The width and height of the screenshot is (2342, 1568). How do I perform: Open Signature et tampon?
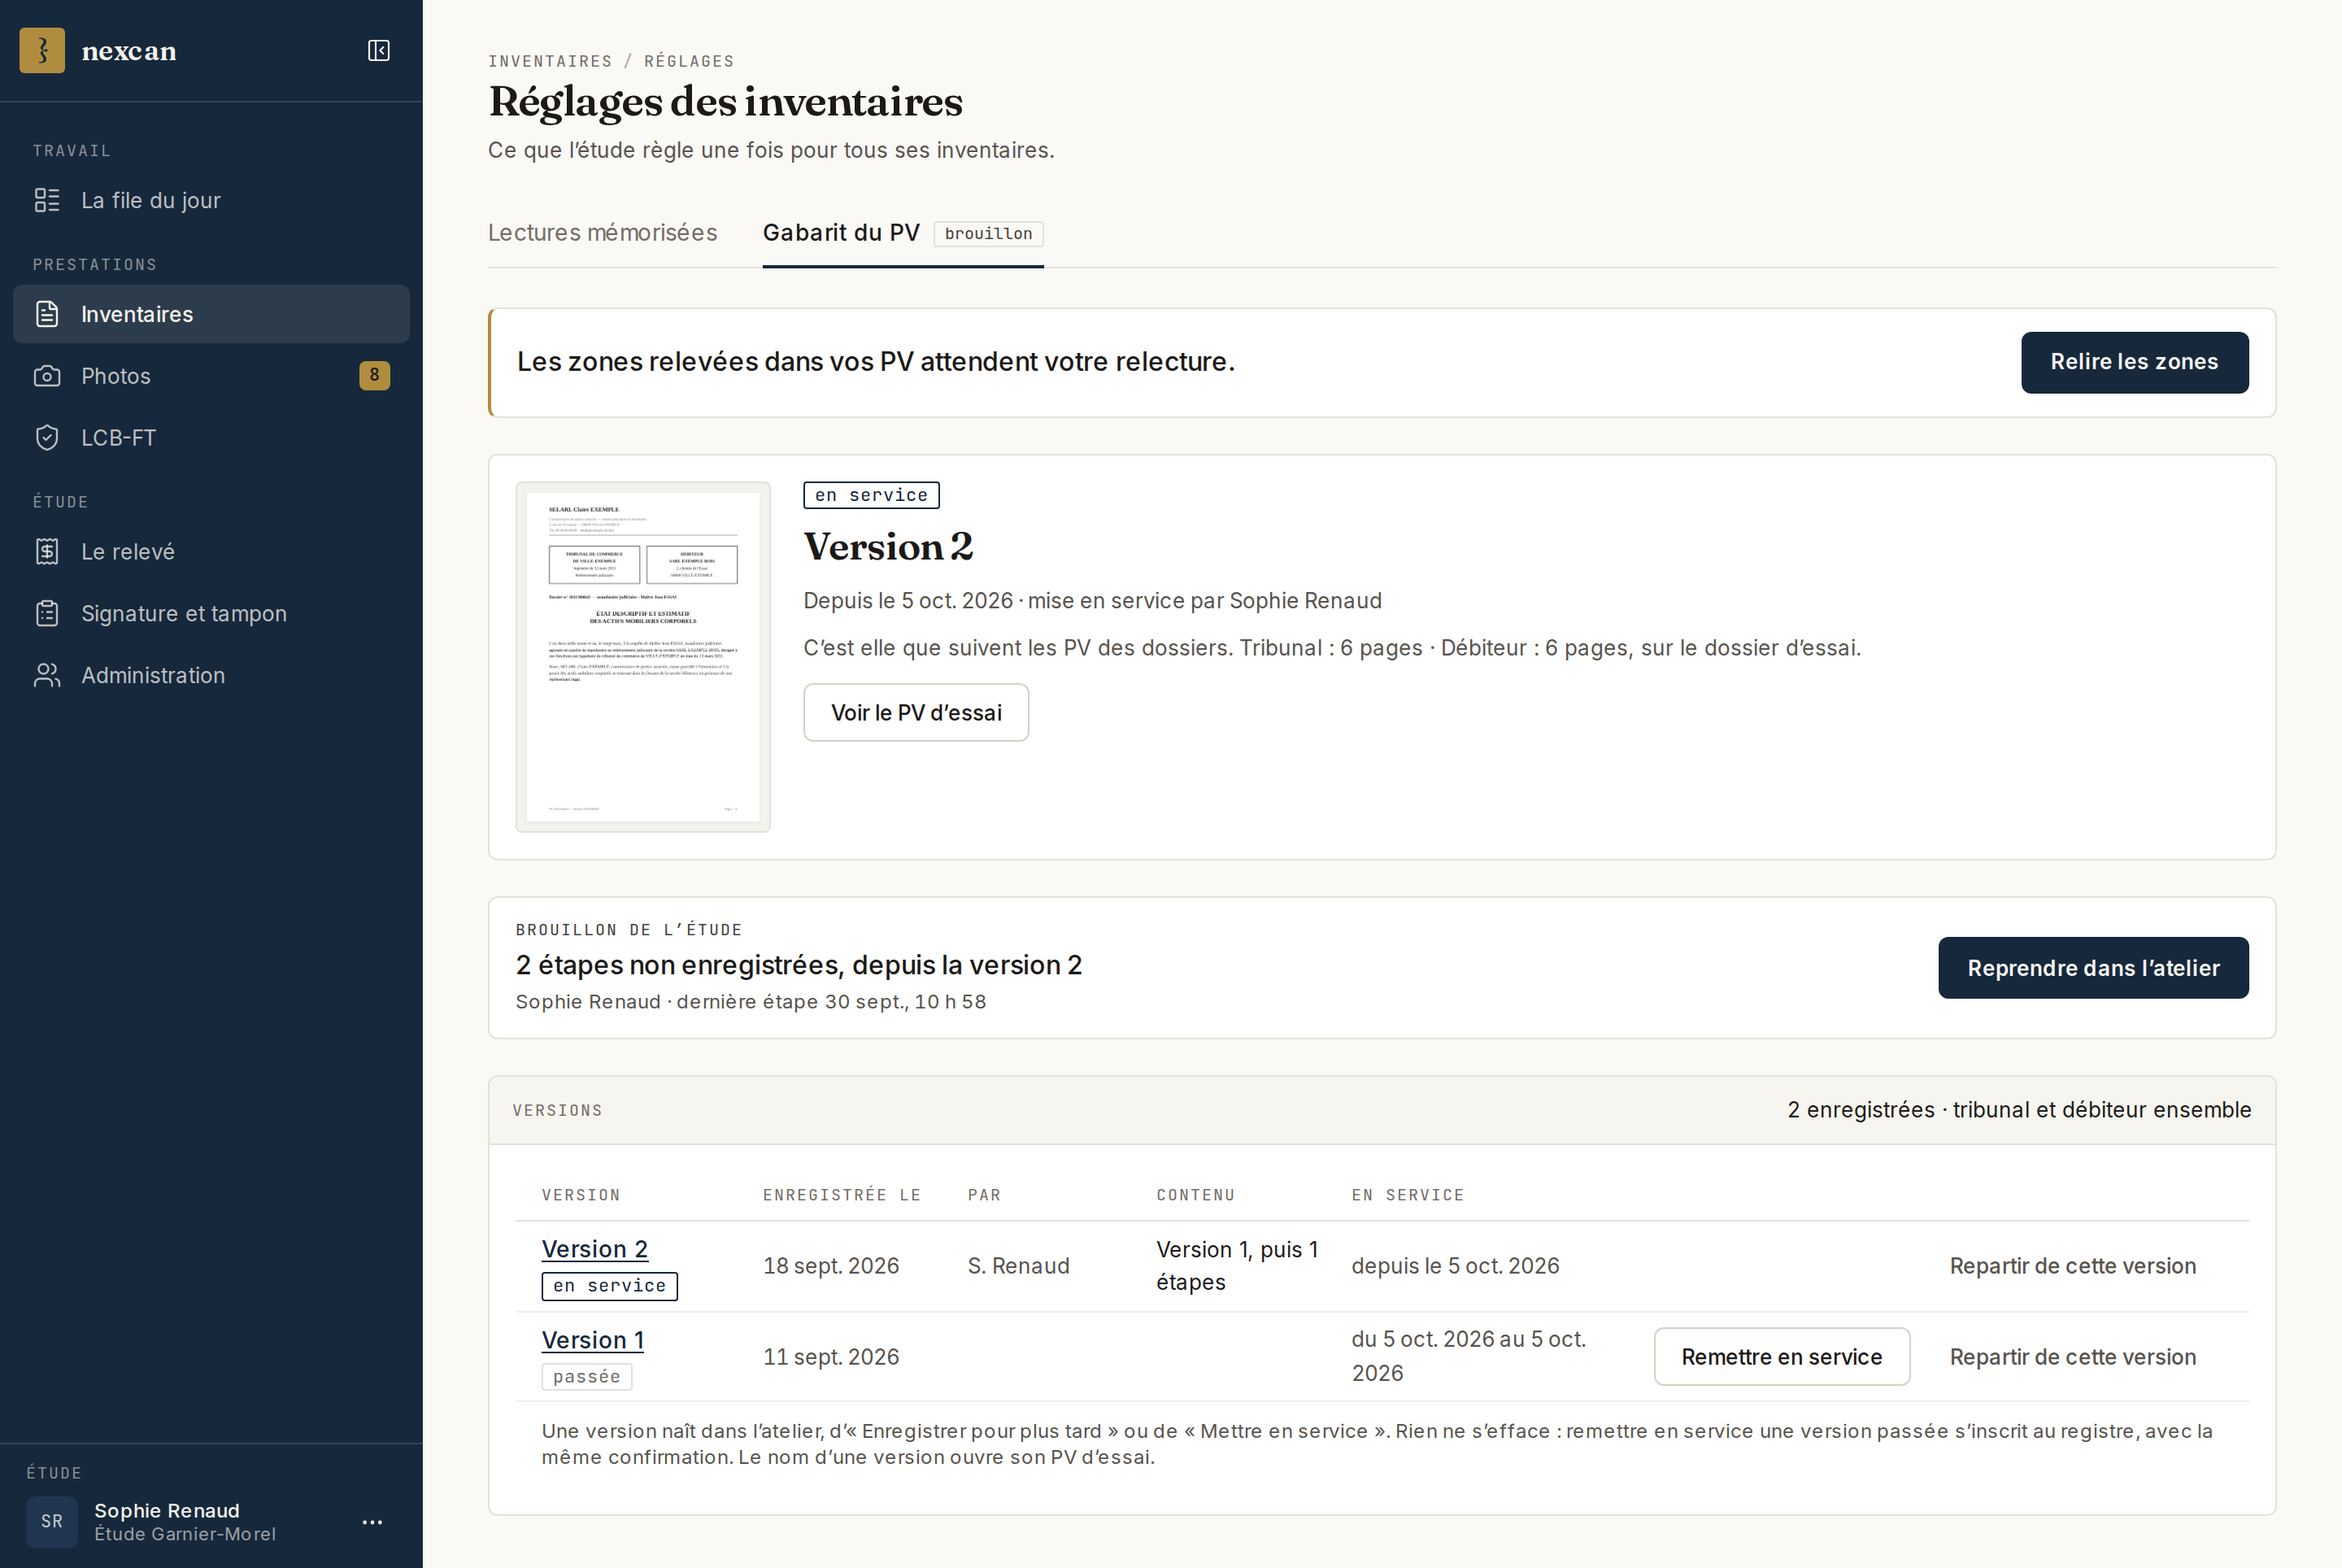tap(211, 614)
